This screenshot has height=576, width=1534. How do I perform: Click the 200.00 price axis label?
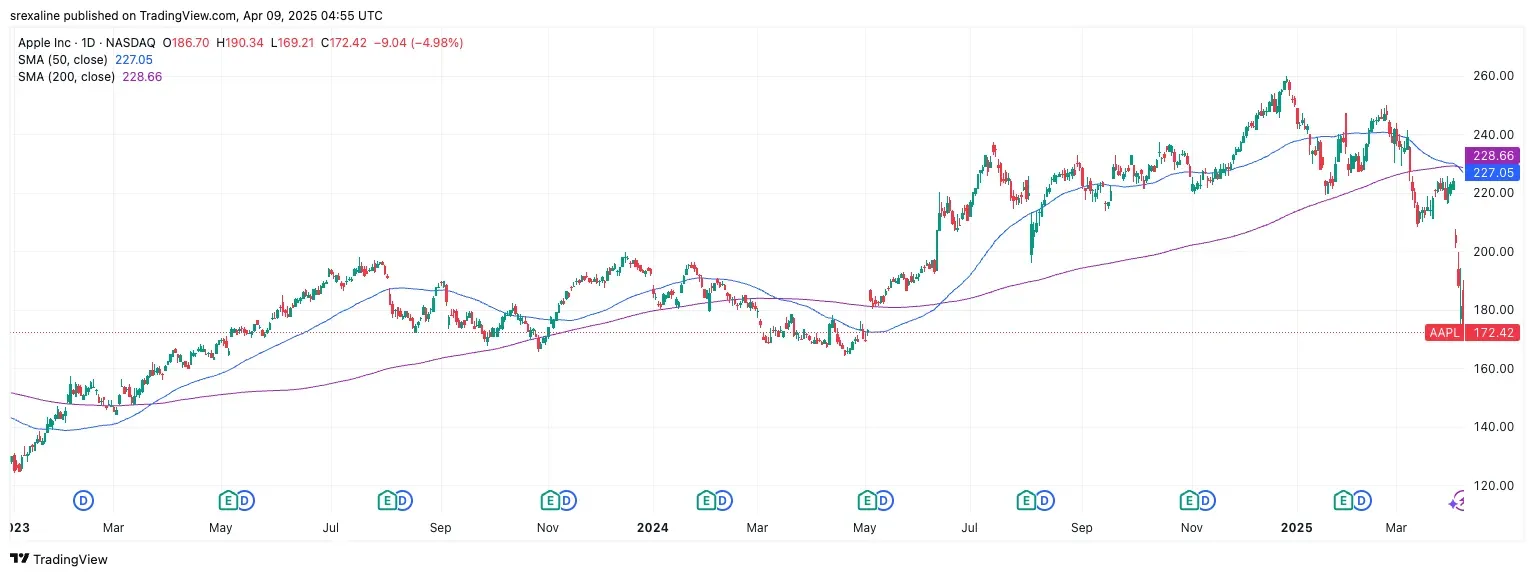[x=1491, y=252]
